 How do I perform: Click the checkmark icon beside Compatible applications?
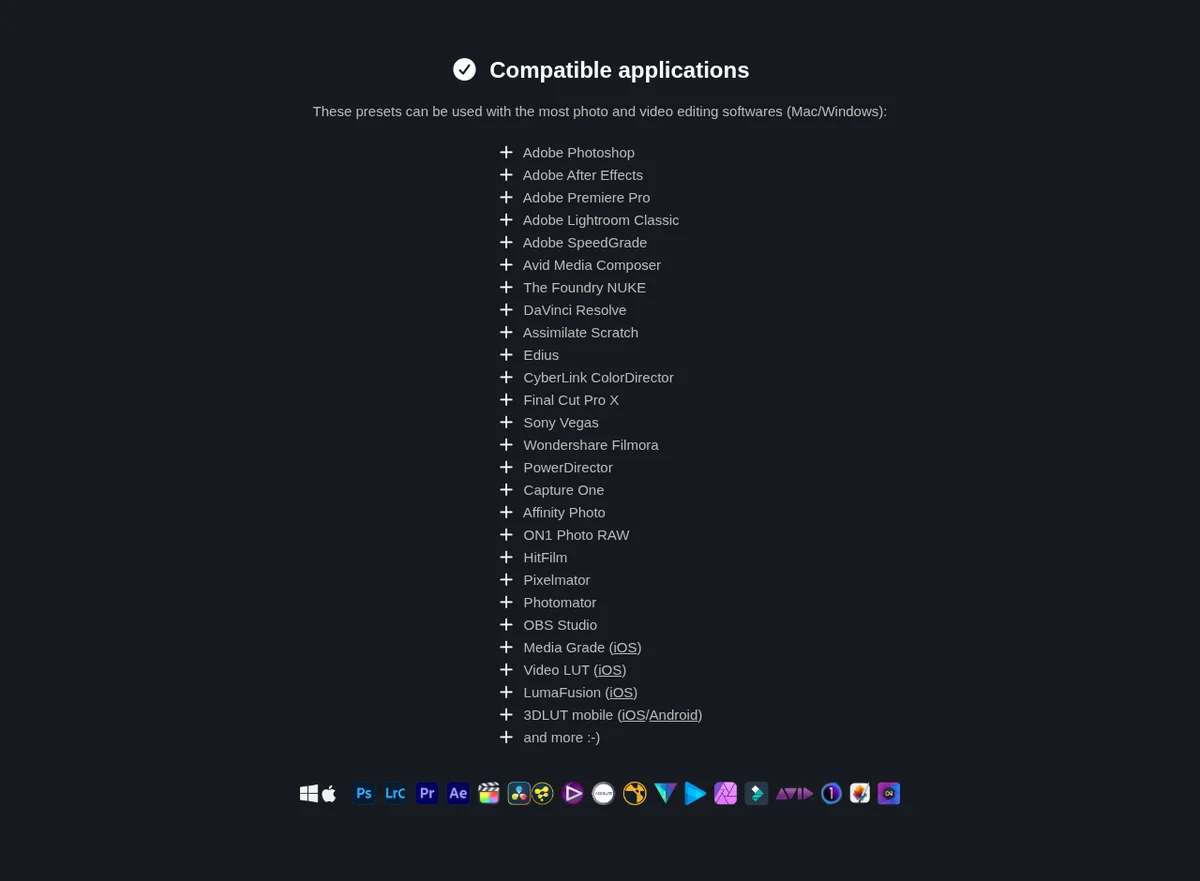pos(464,69)
